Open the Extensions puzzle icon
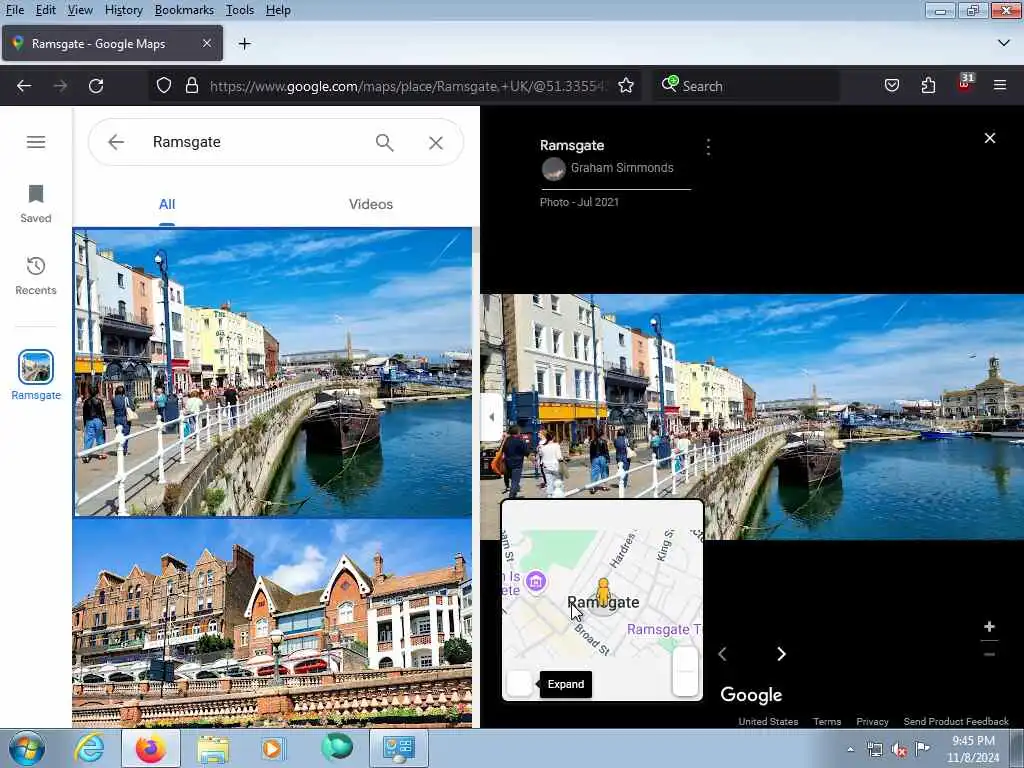1024x768 pixels. [928, 86]
